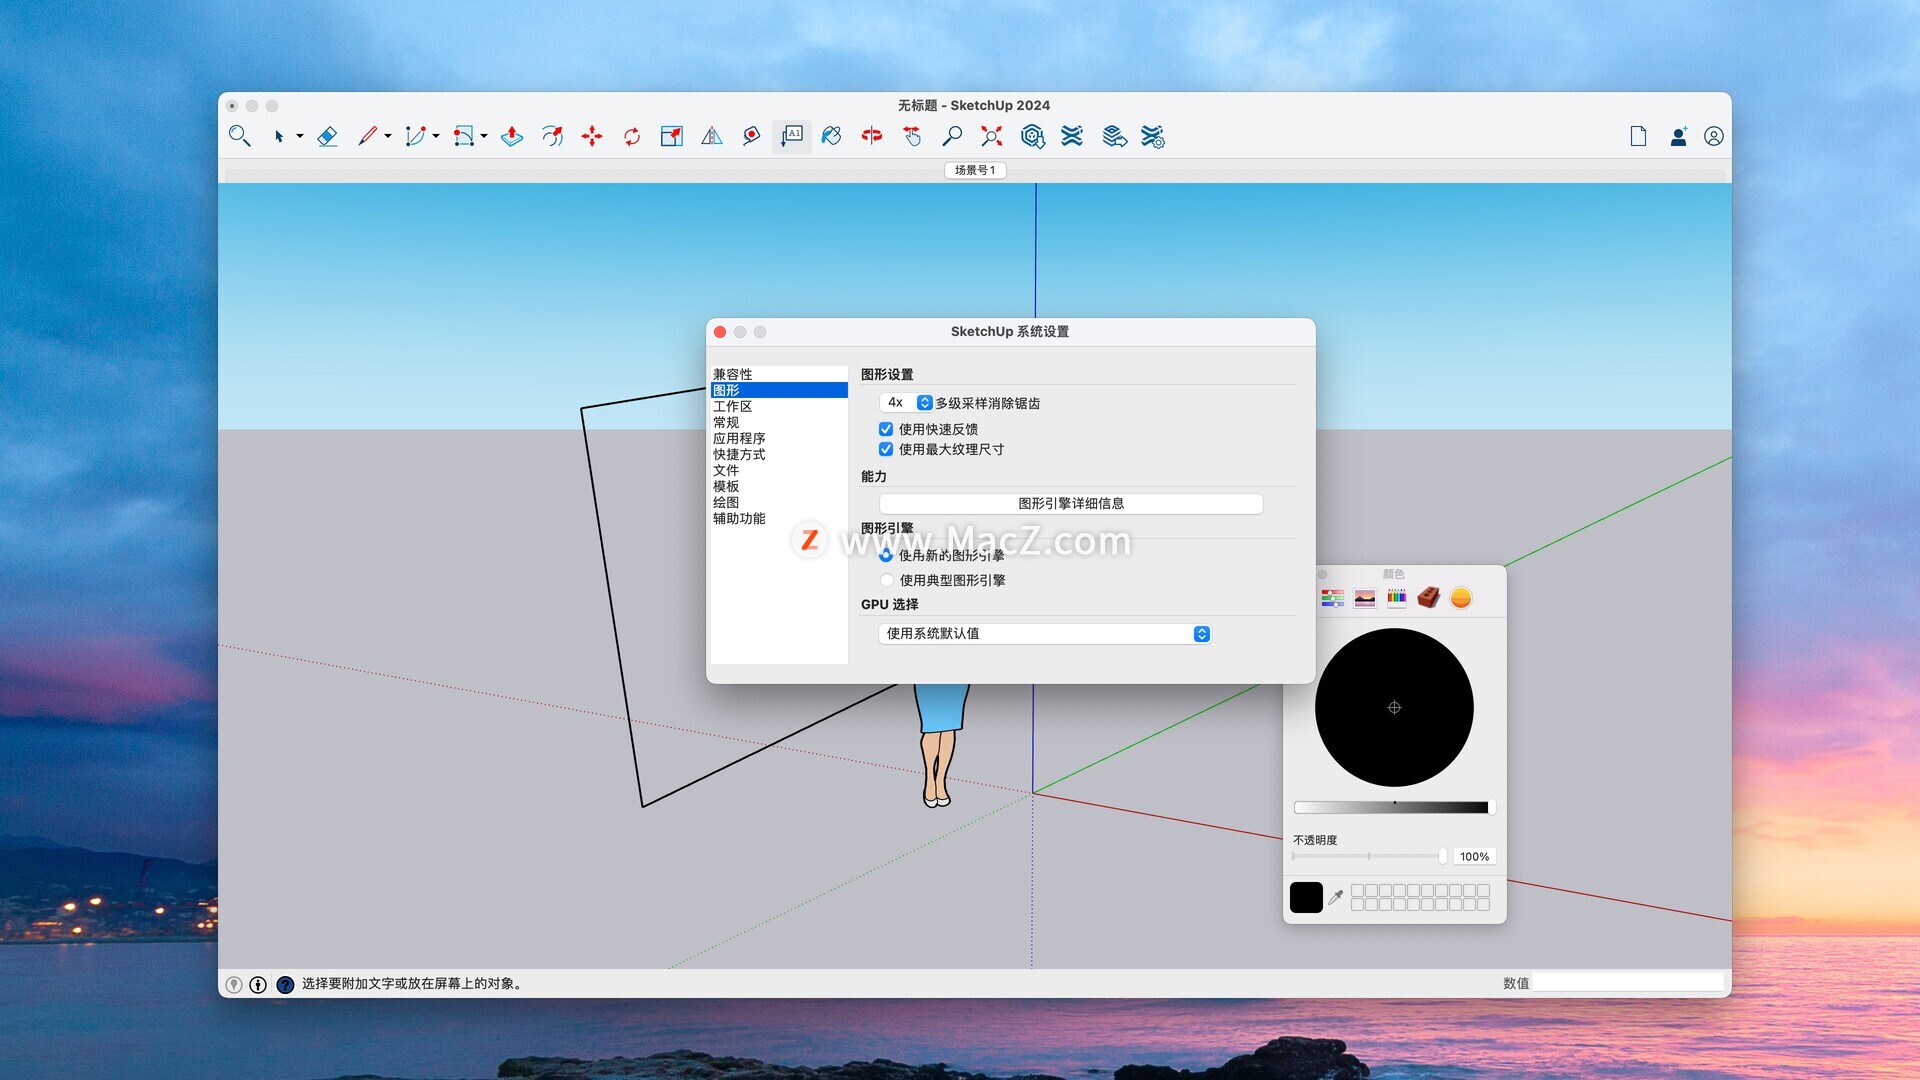Open Select tool dropdown arrow
1920x1080 pixels.
click(299, 136)
